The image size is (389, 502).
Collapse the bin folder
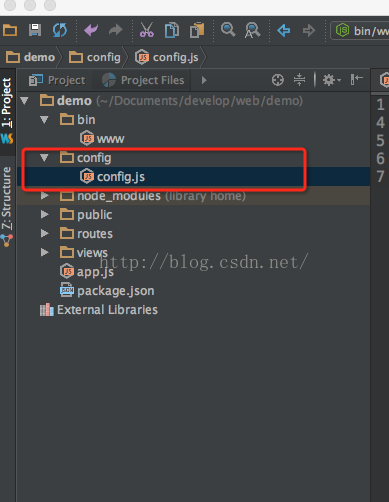pos(44,119)
